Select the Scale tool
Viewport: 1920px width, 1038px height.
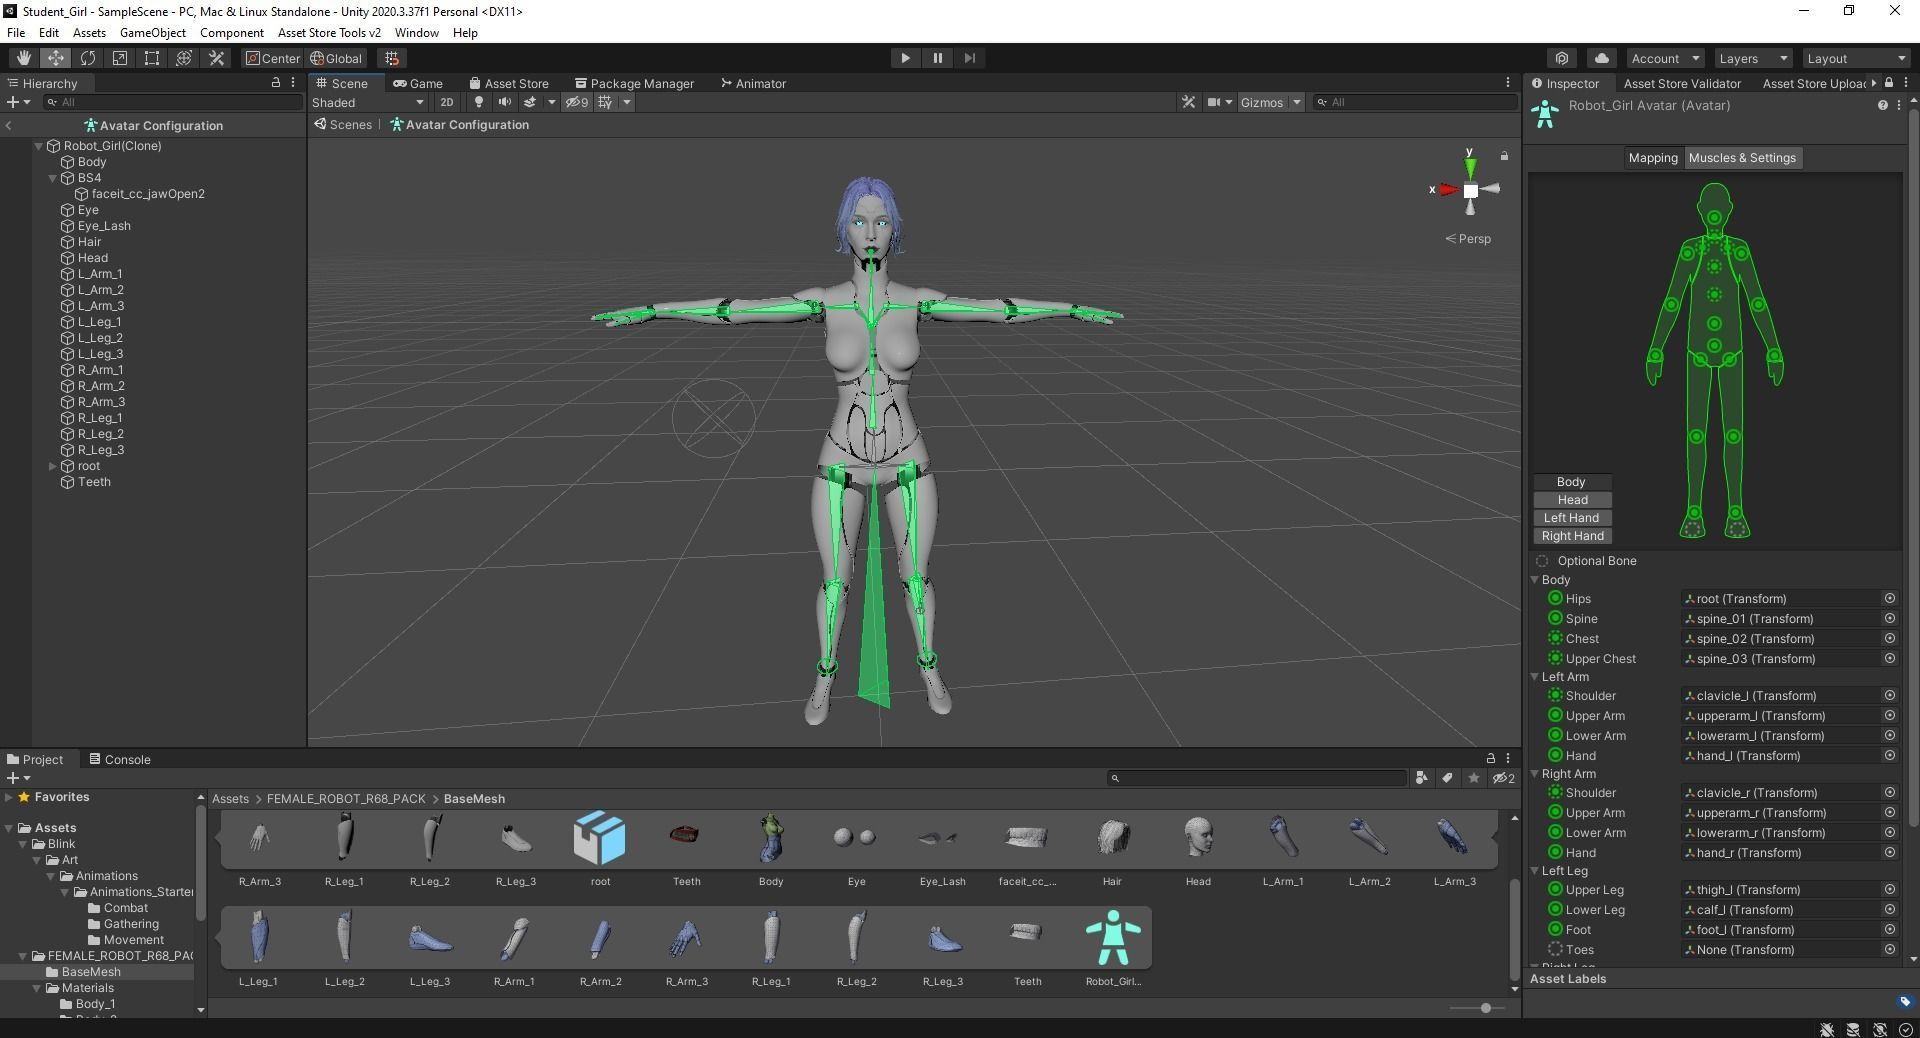(119, 58)
